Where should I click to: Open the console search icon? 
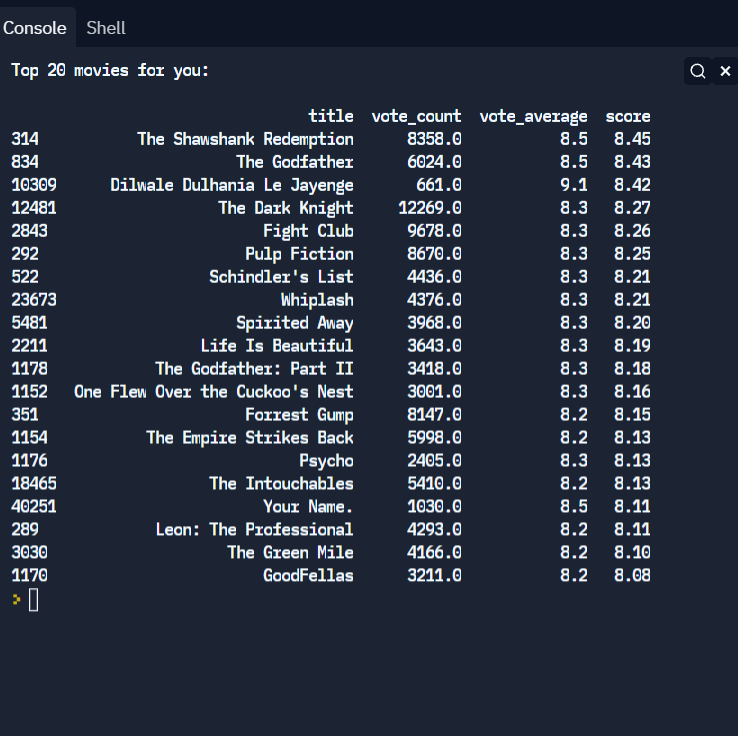coord(698,71)
